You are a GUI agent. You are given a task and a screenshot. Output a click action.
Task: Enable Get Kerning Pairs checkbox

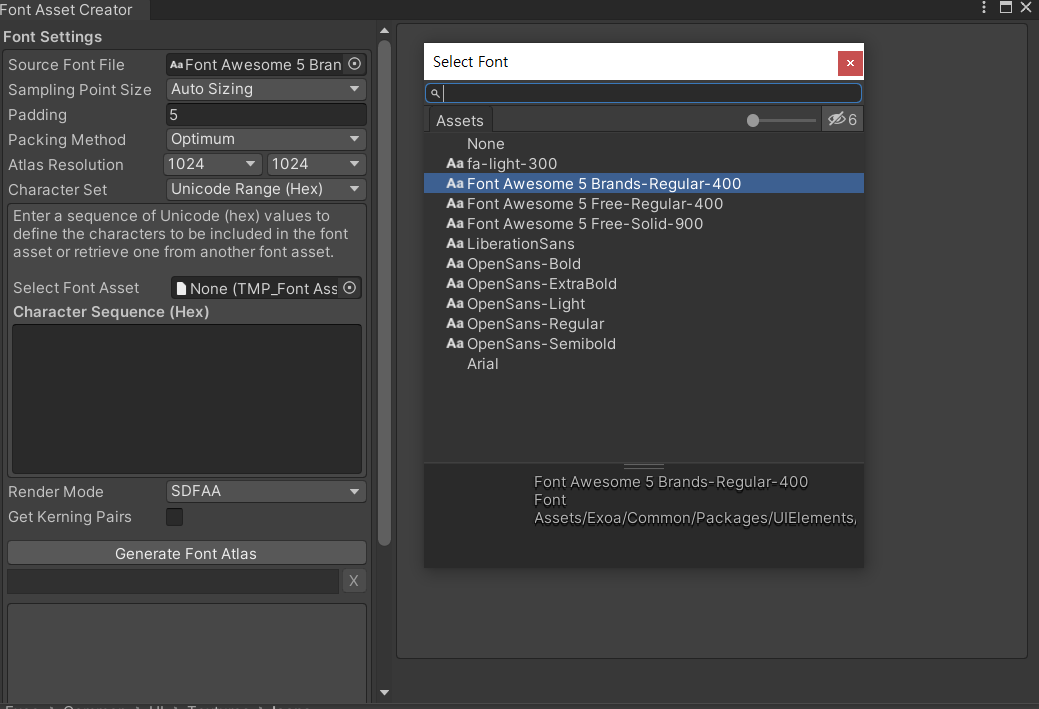(x=174, y=517)
